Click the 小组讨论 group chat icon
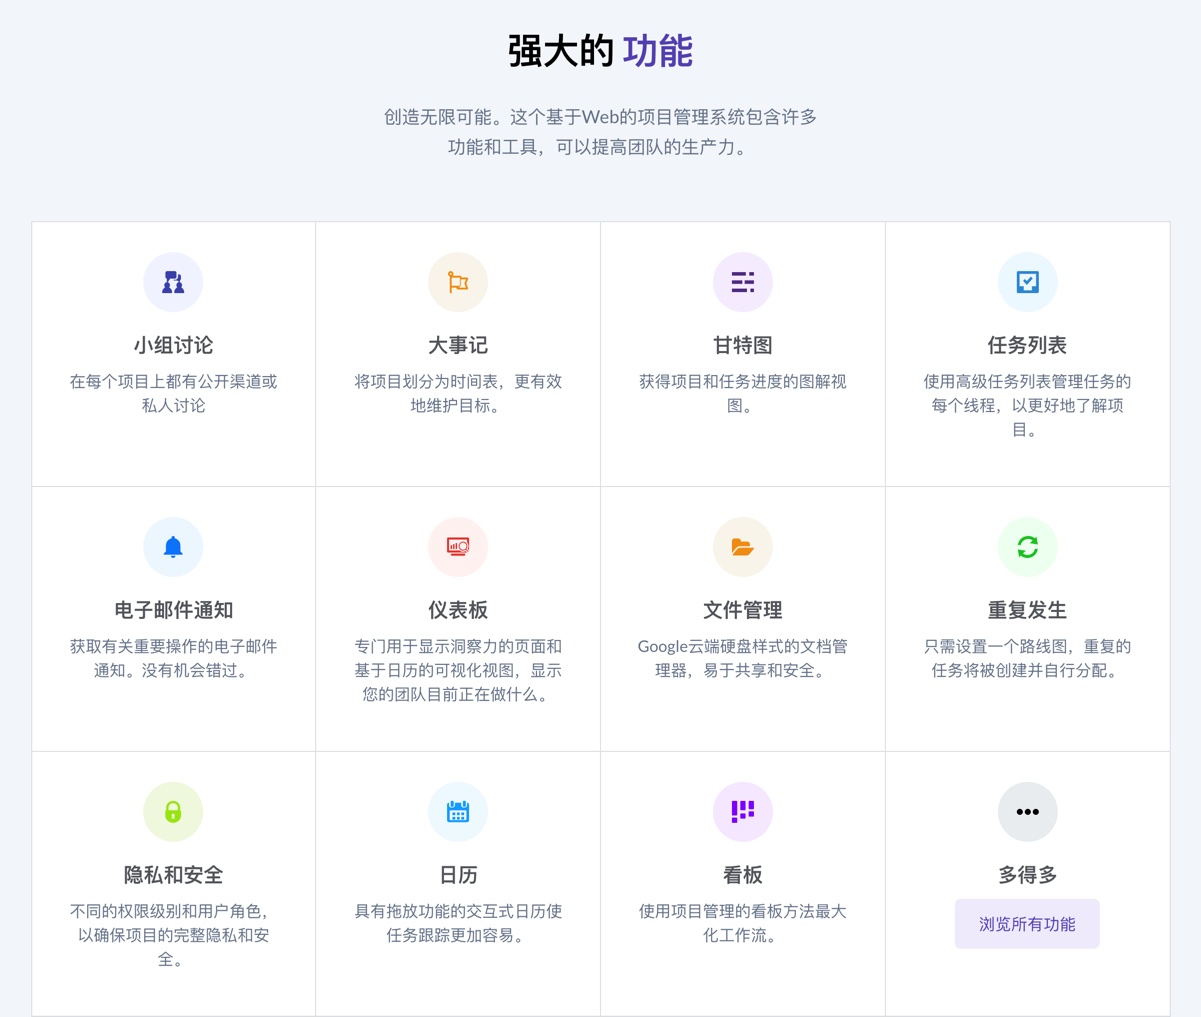 [173, 282]
